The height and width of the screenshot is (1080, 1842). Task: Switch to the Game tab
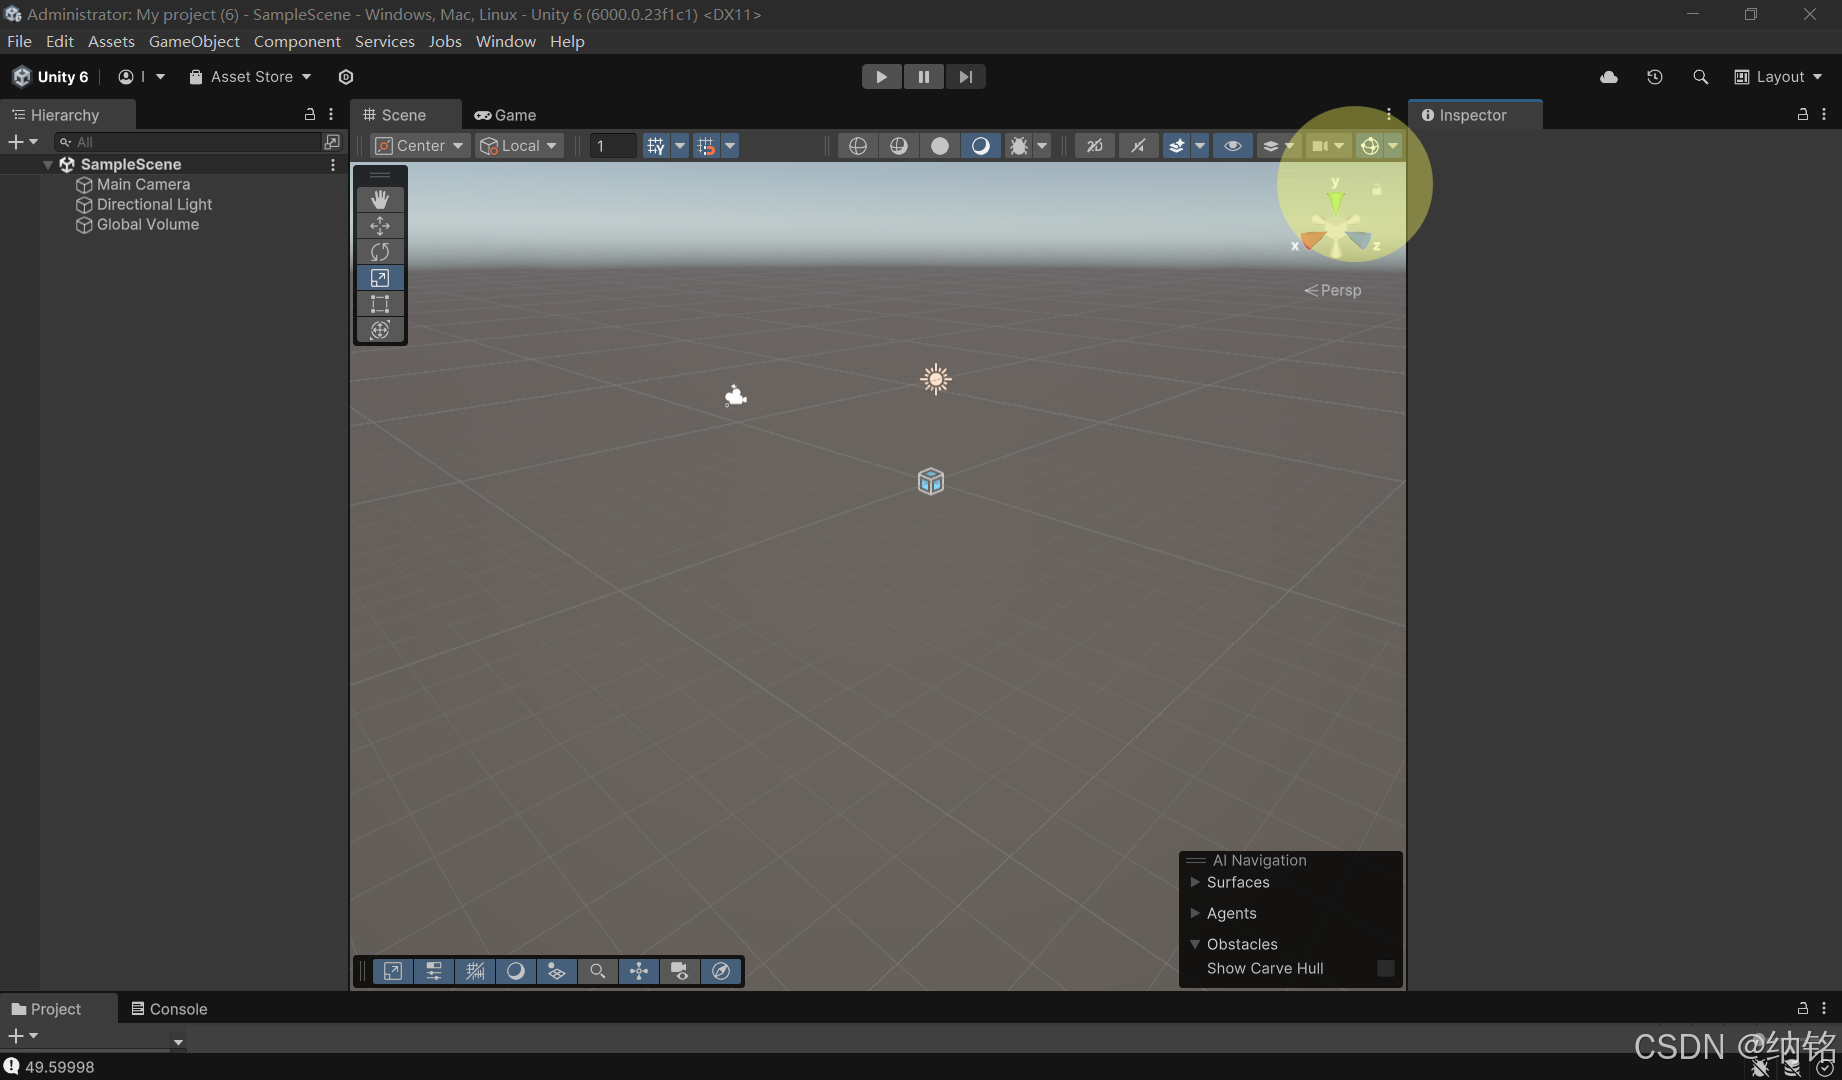pyautogui.click(x=505, y=114)
